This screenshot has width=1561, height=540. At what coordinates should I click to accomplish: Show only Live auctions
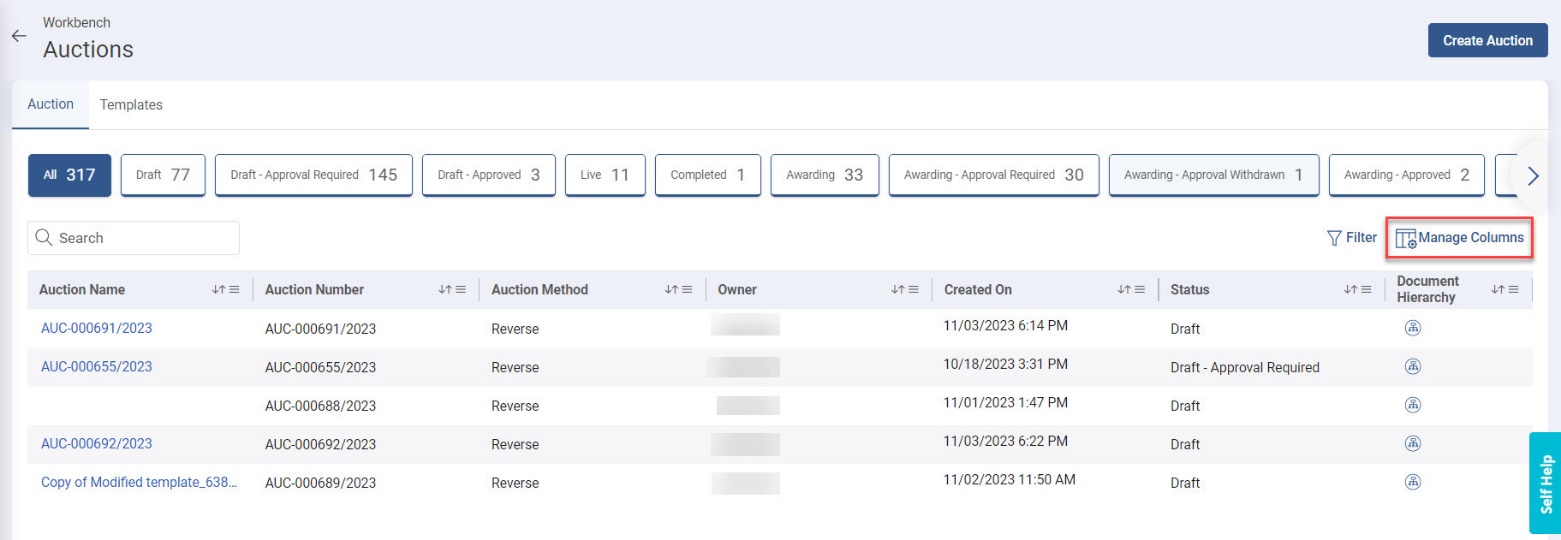coord(605,175)
